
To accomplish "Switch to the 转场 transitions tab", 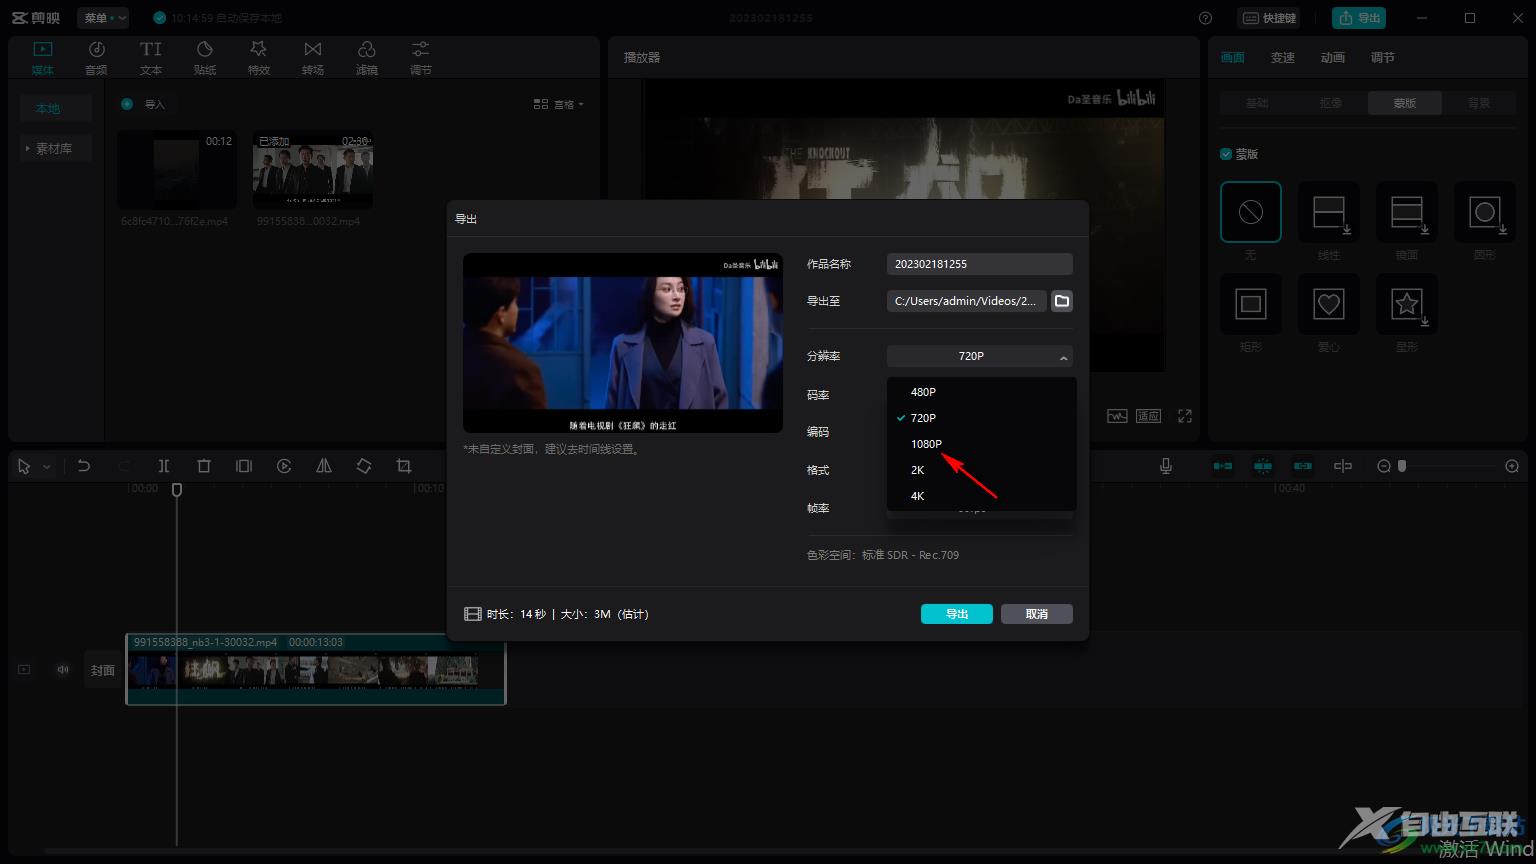I will tap(313, 58).
